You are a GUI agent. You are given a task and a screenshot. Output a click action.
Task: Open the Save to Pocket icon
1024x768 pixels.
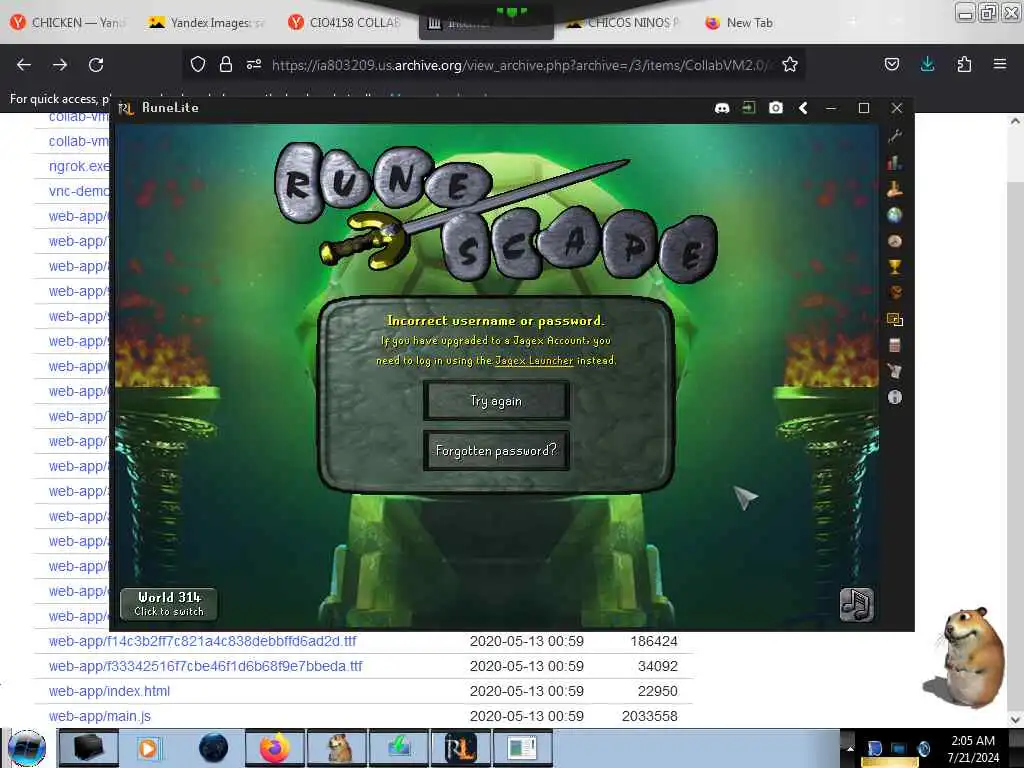click(891, 64)
